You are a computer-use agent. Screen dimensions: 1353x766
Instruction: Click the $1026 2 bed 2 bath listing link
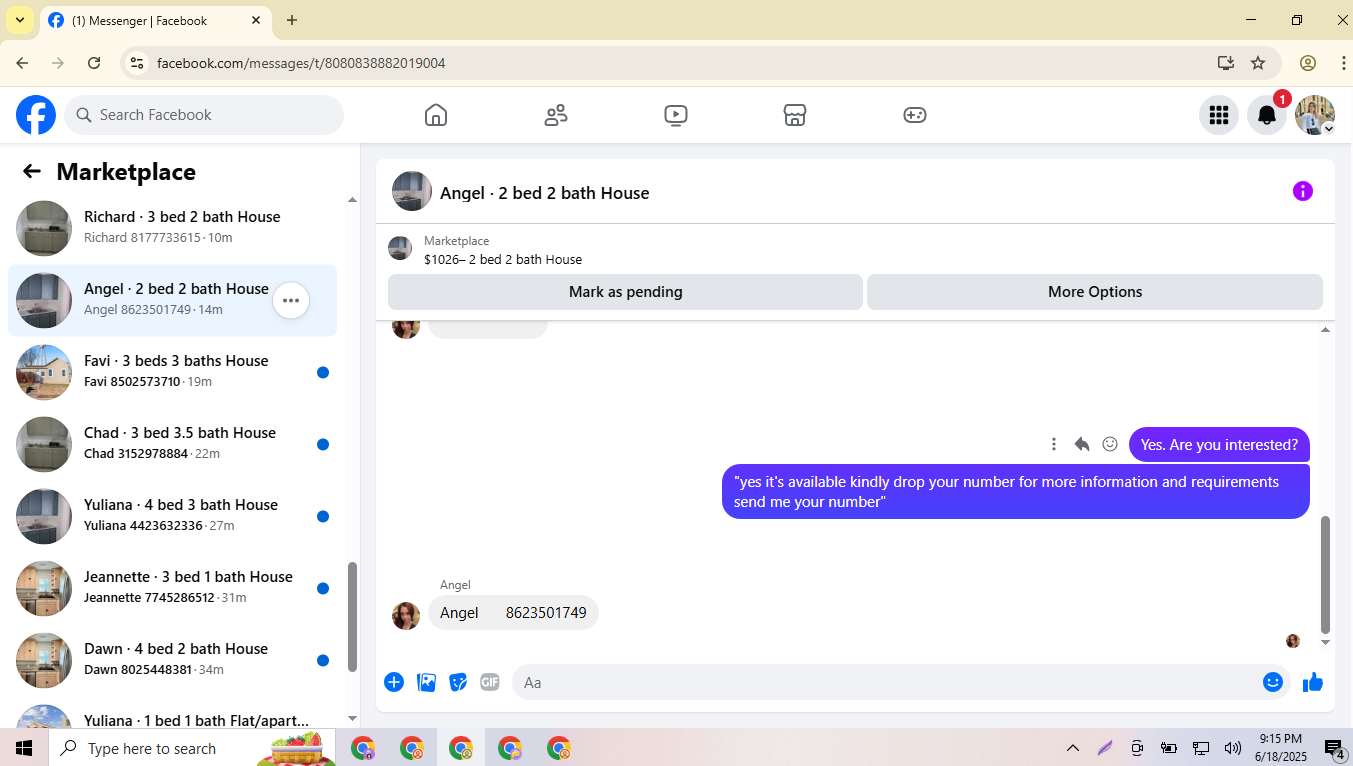(503, 259)
